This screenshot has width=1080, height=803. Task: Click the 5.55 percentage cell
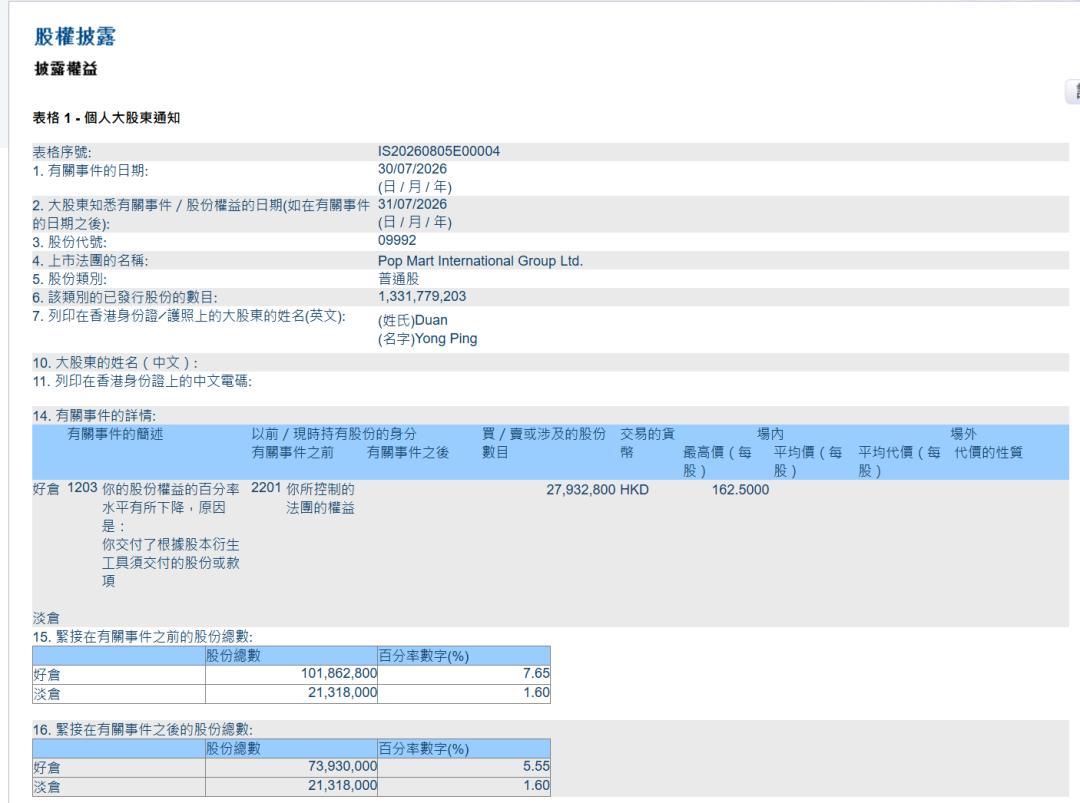[464, 767]
